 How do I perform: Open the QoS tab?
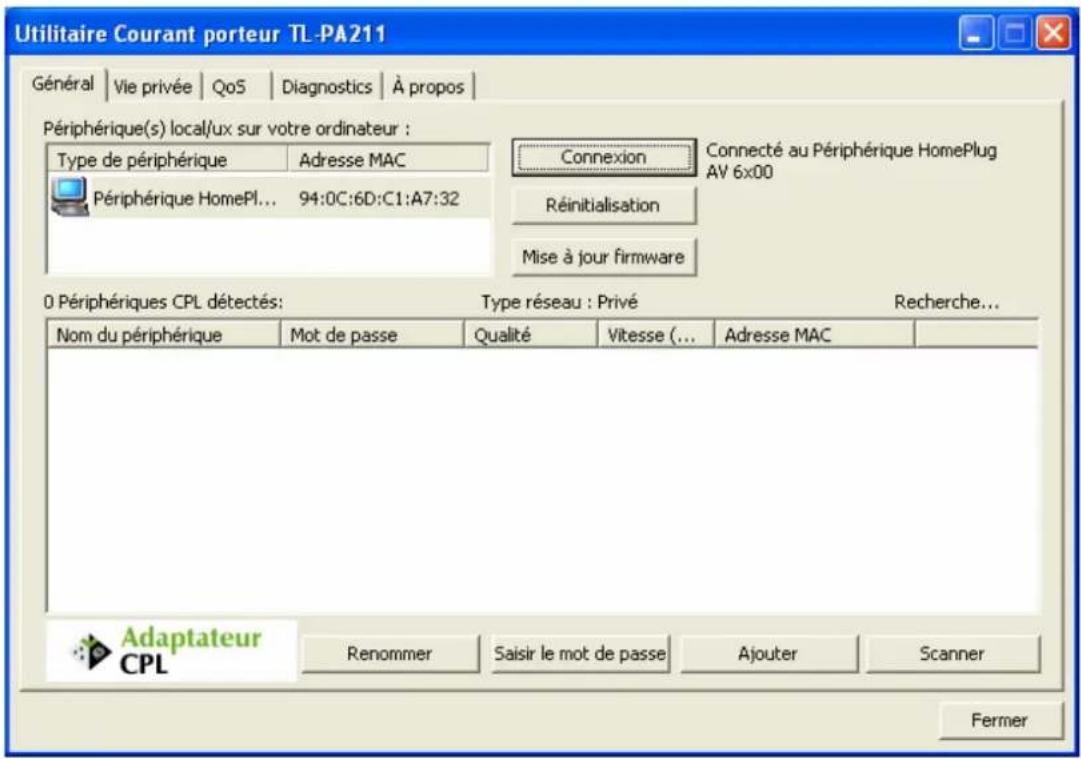pos(229,87)
